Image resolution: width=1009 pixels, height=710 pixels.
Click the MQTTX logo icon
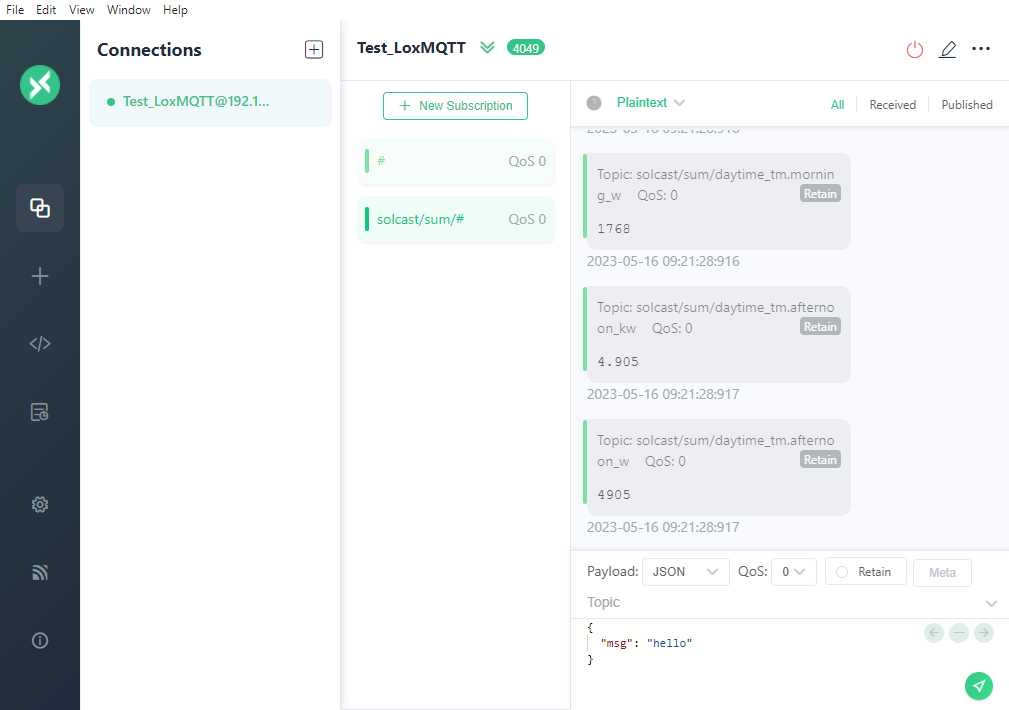40,84
